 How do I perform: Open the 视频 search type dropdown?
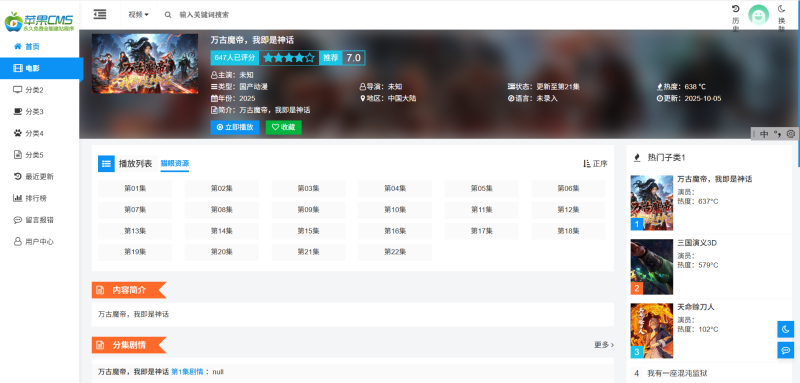pos(138,15)
